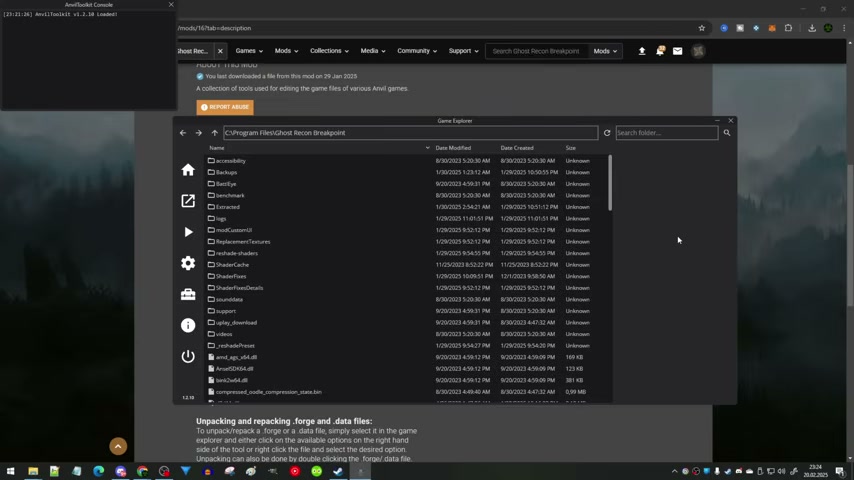Click the open-external-link icon in sidebar

pos(188,201)
